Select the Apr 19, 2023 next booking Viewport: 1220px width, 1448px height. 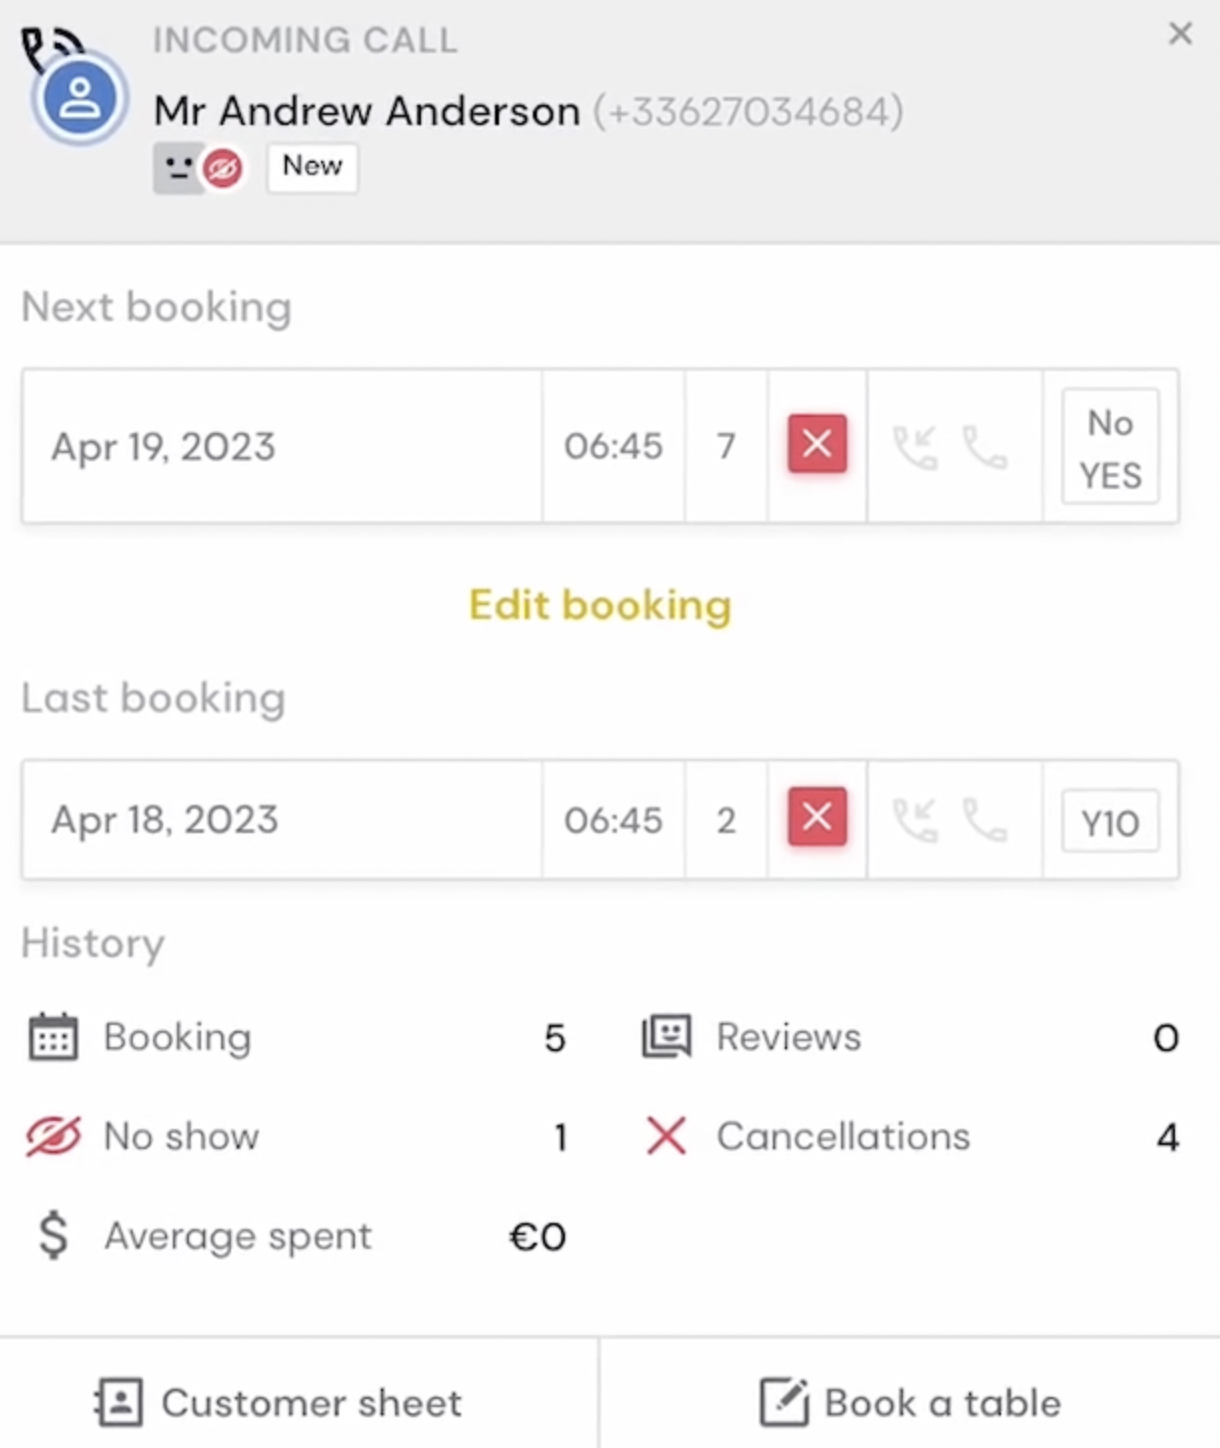[x=600, y=446]
